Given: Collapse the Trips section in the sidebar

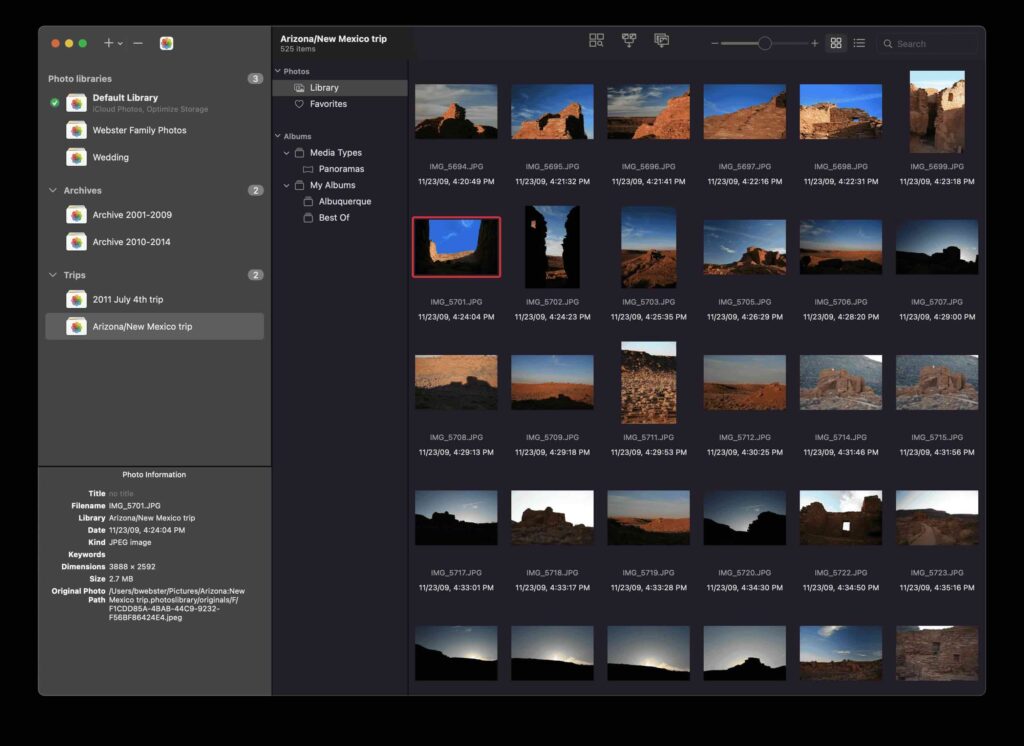Looking at the screenshot, I should (51, 275).
